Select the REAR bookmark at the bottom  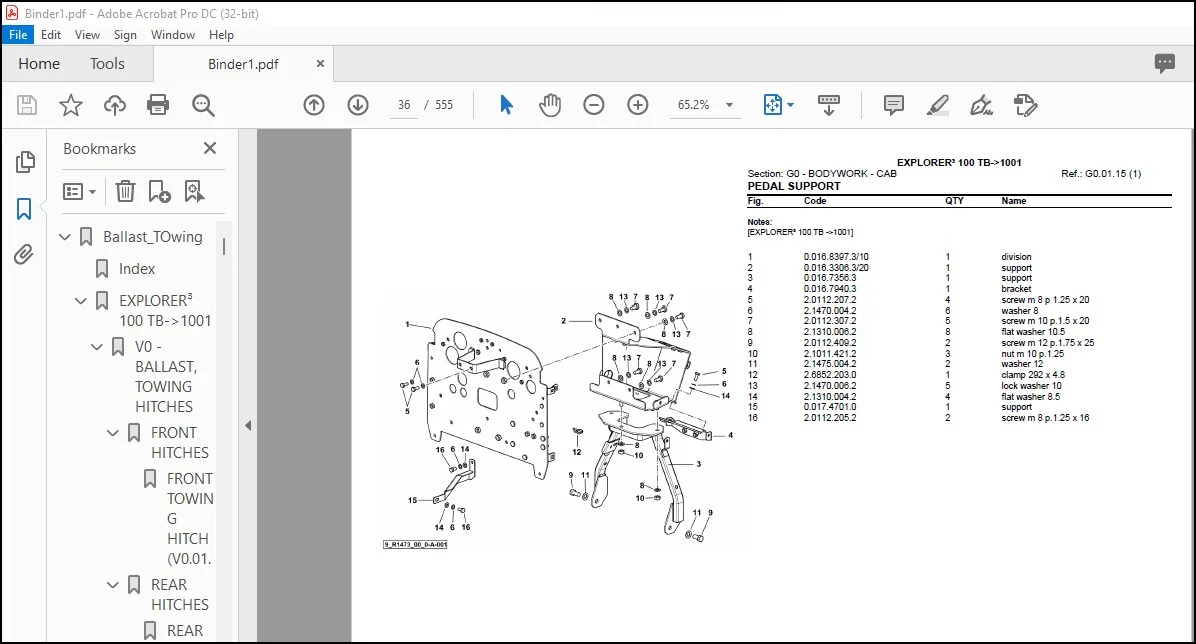point(185,630)
